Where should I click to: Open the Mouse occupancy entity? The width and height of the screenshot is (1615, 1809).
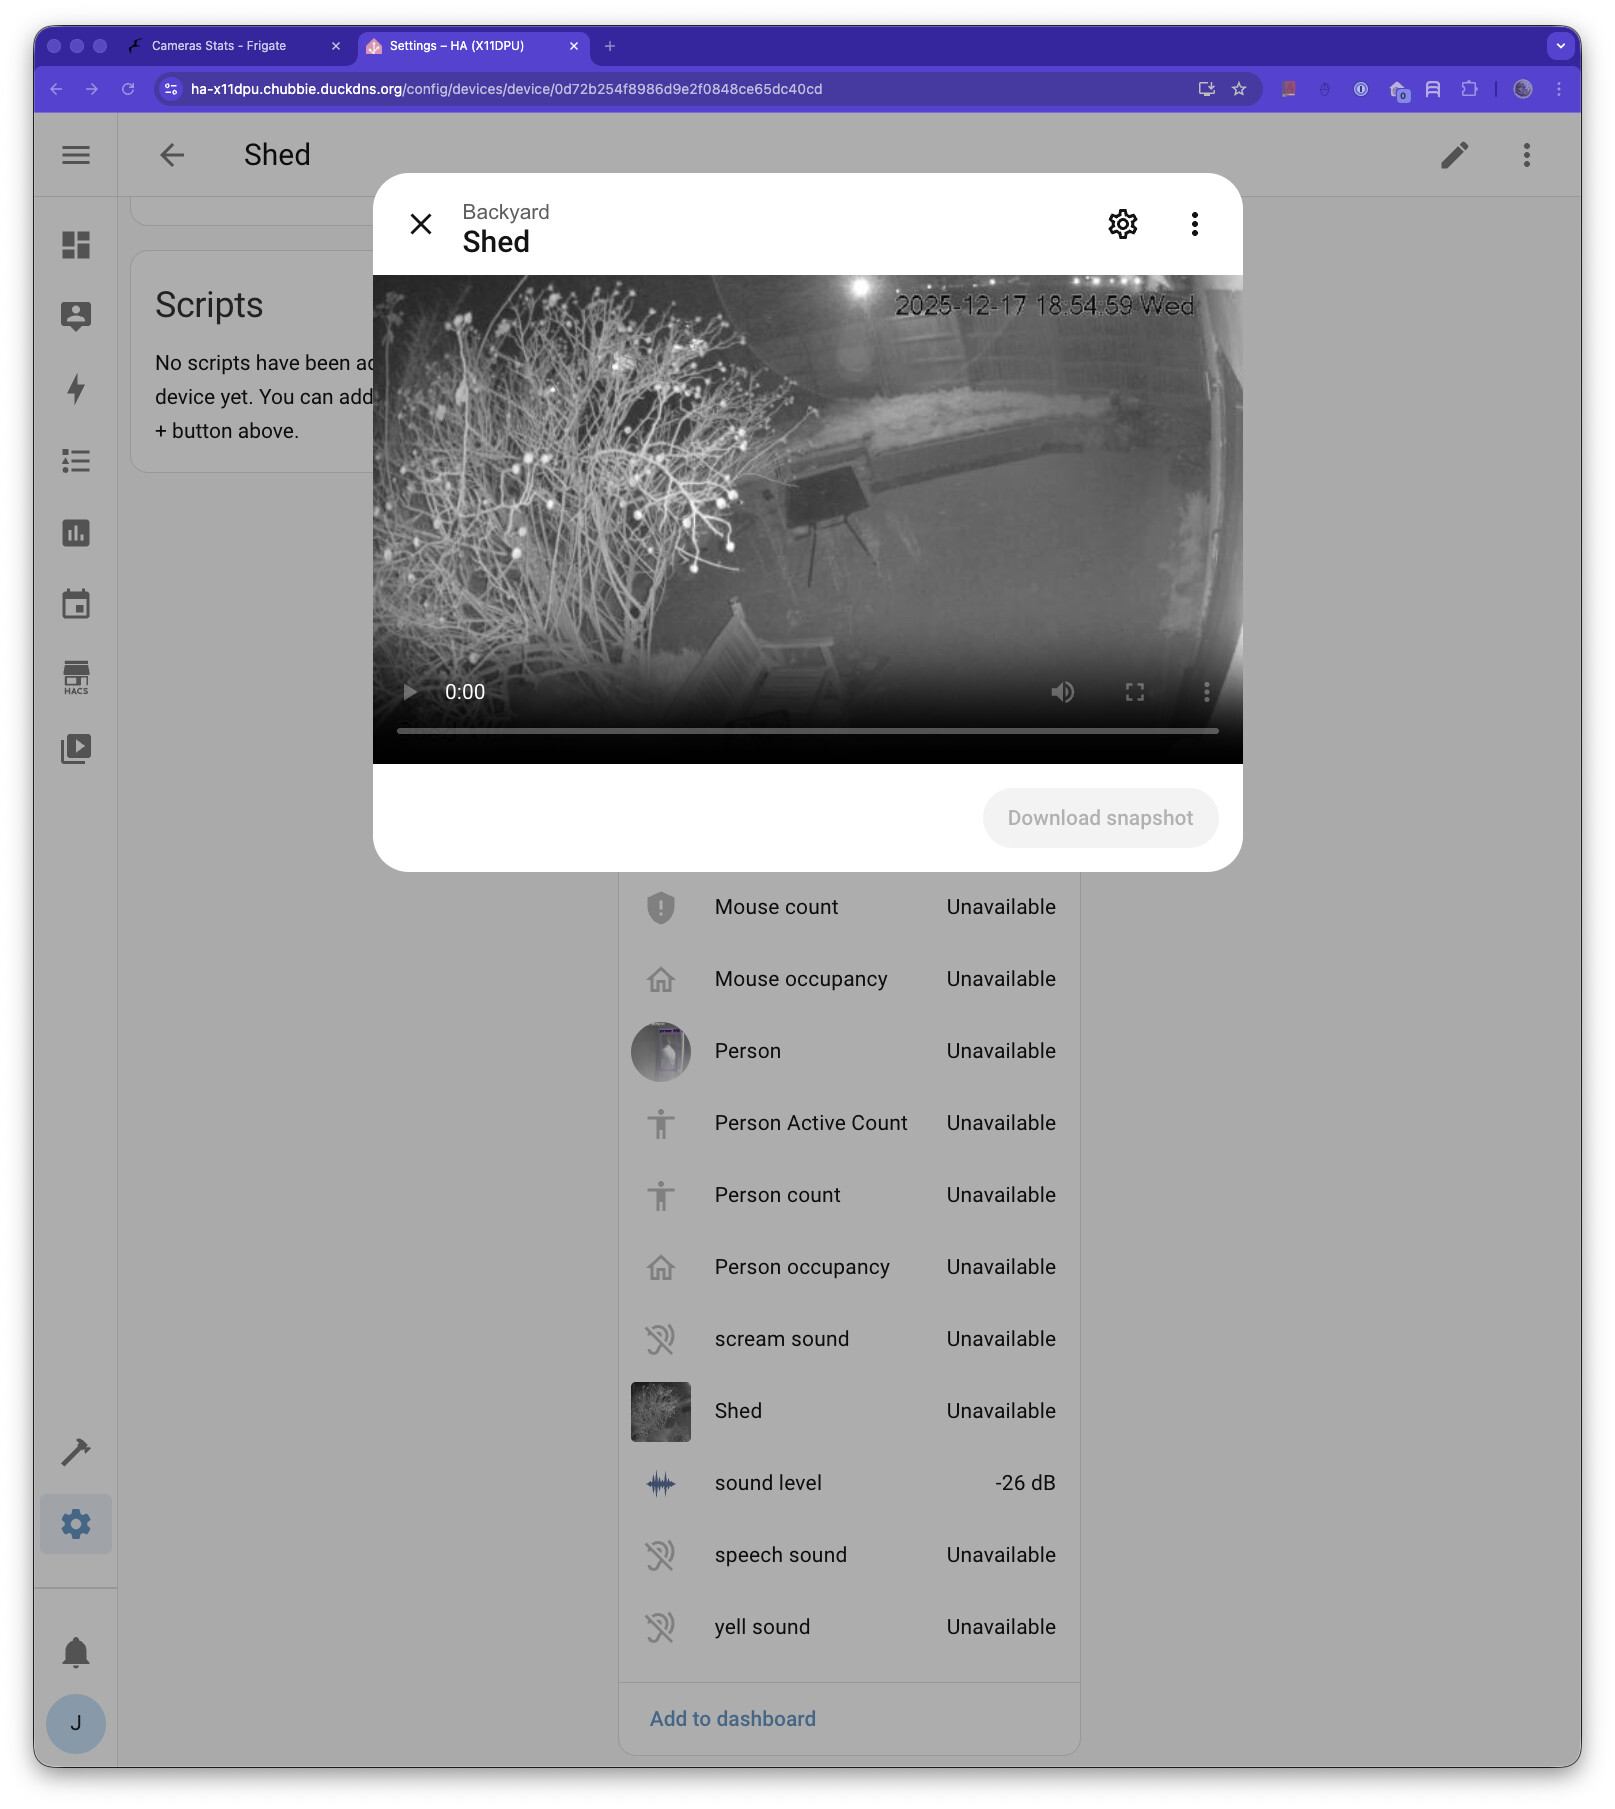click(849, 979)
